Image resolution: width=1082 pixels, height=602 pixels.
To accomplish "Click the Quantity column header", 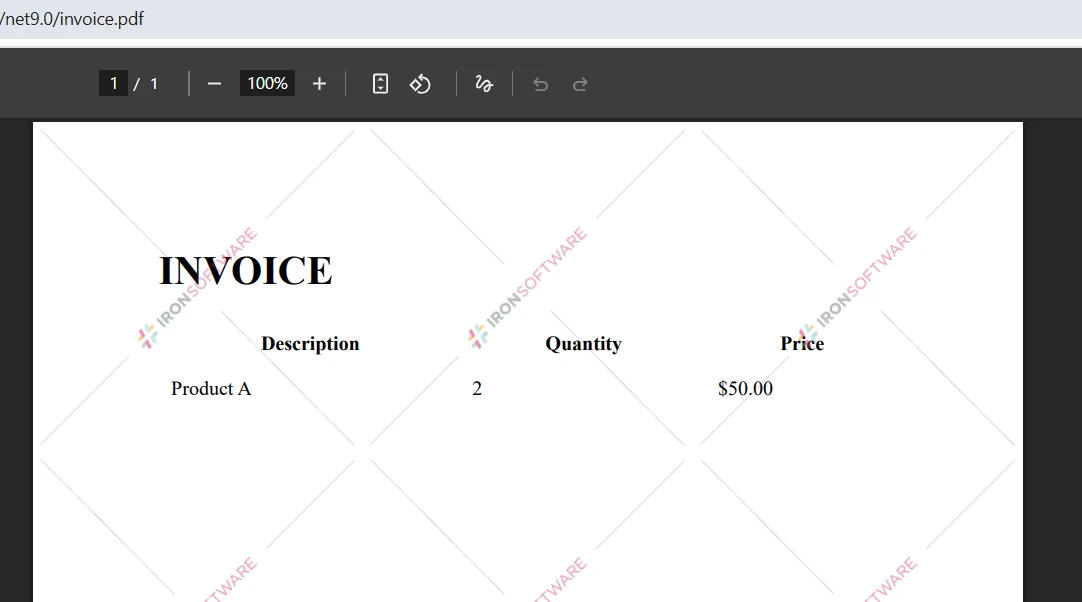I will [x=583, y=343].
